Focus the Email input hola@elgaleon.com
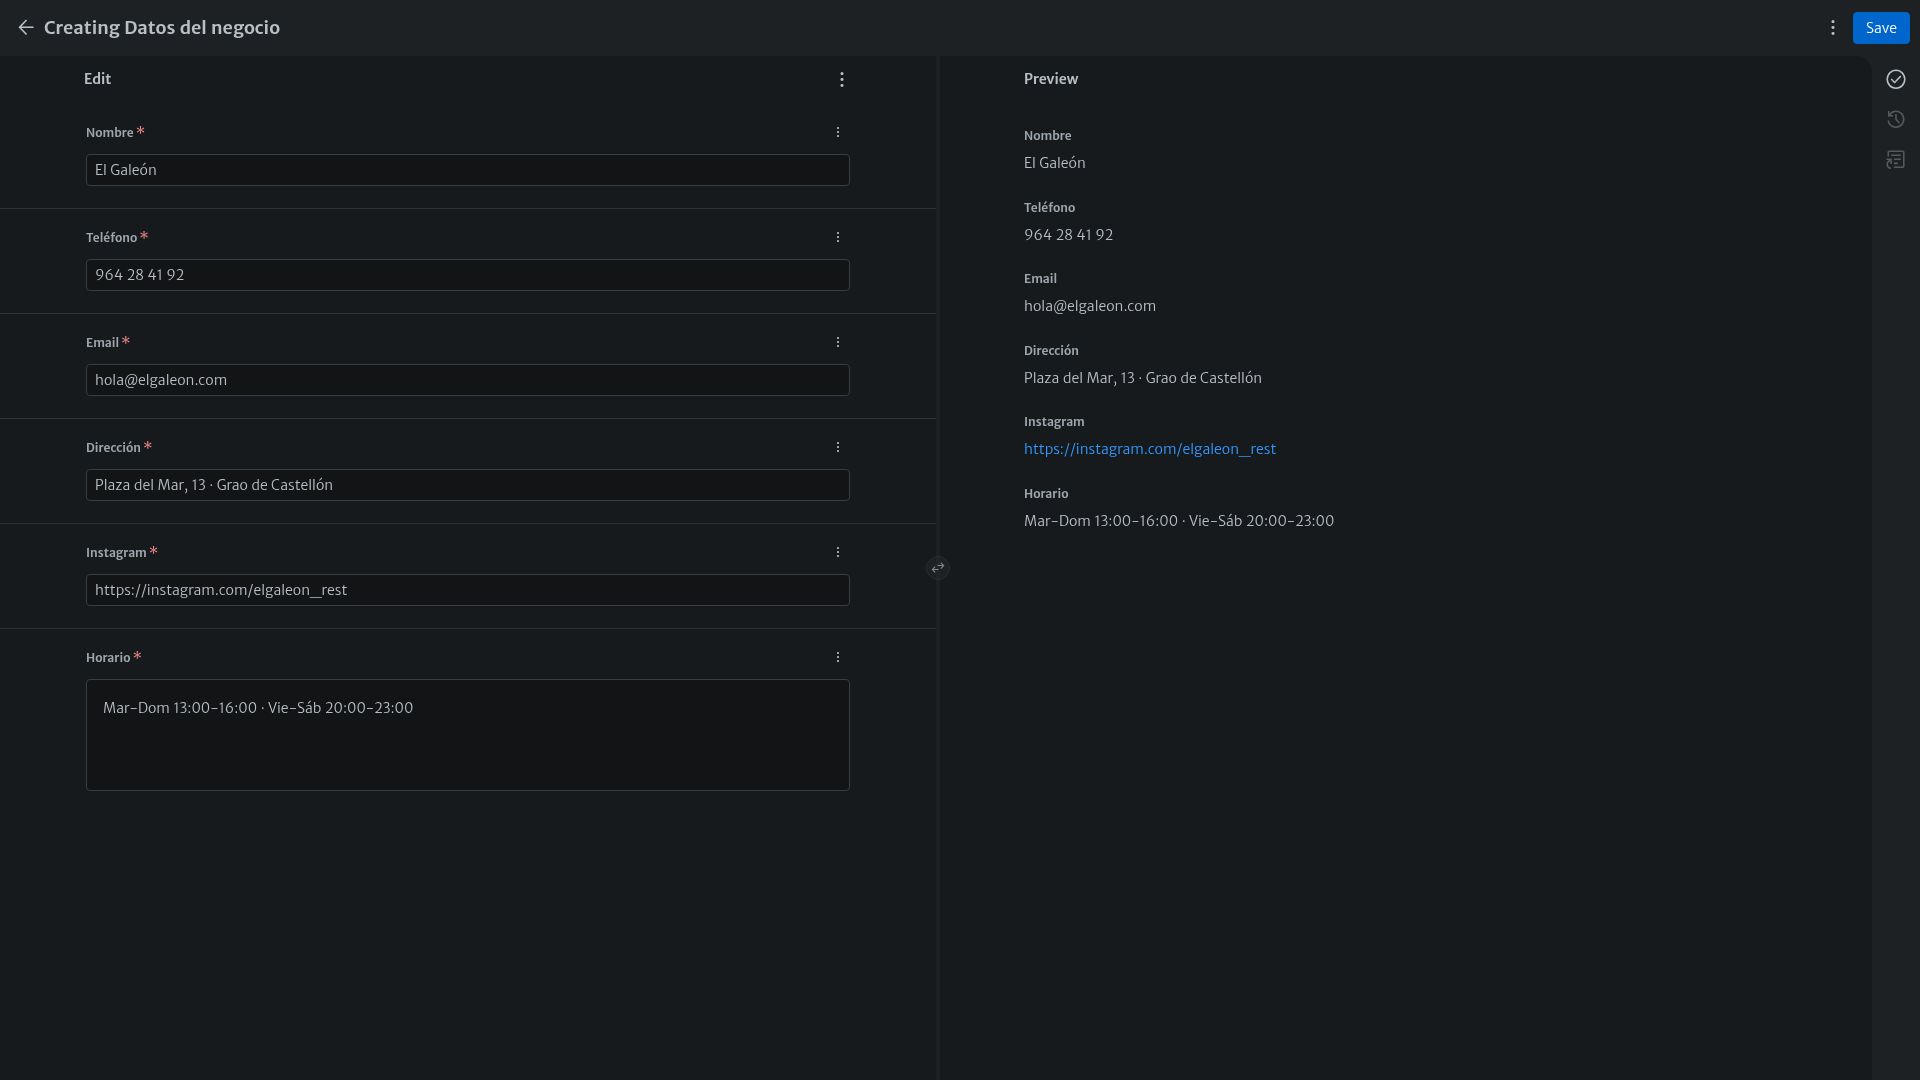Screen dimensions: 1920x1080 click(468, 380)
